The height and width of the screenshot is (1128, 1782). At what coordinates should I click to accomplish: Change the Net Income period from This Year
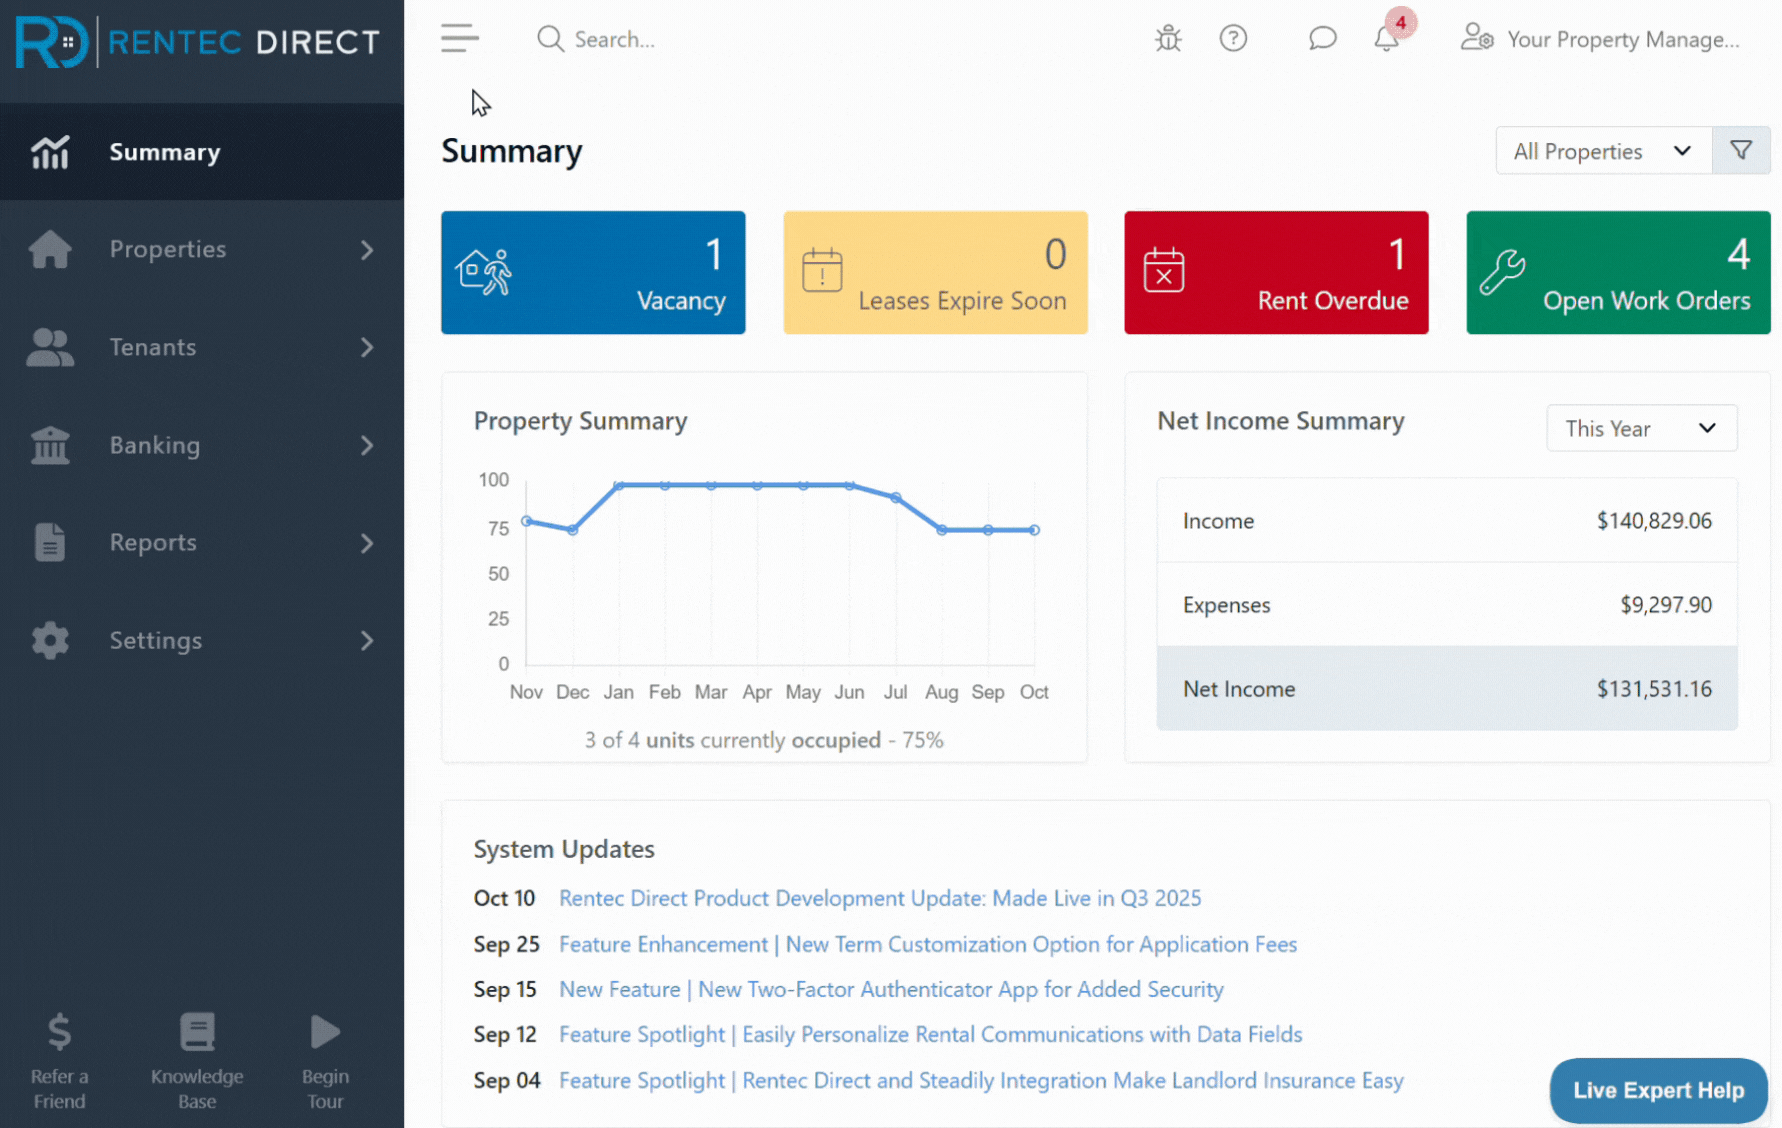[x=1641, y=428]
